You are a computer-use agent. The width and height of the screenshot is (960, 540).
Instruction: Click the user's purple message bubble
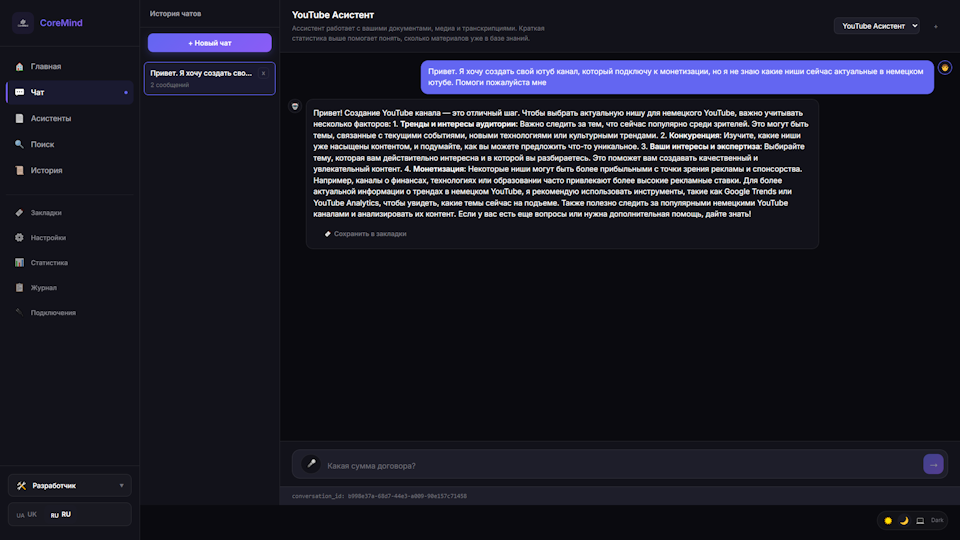pos(677,77)
